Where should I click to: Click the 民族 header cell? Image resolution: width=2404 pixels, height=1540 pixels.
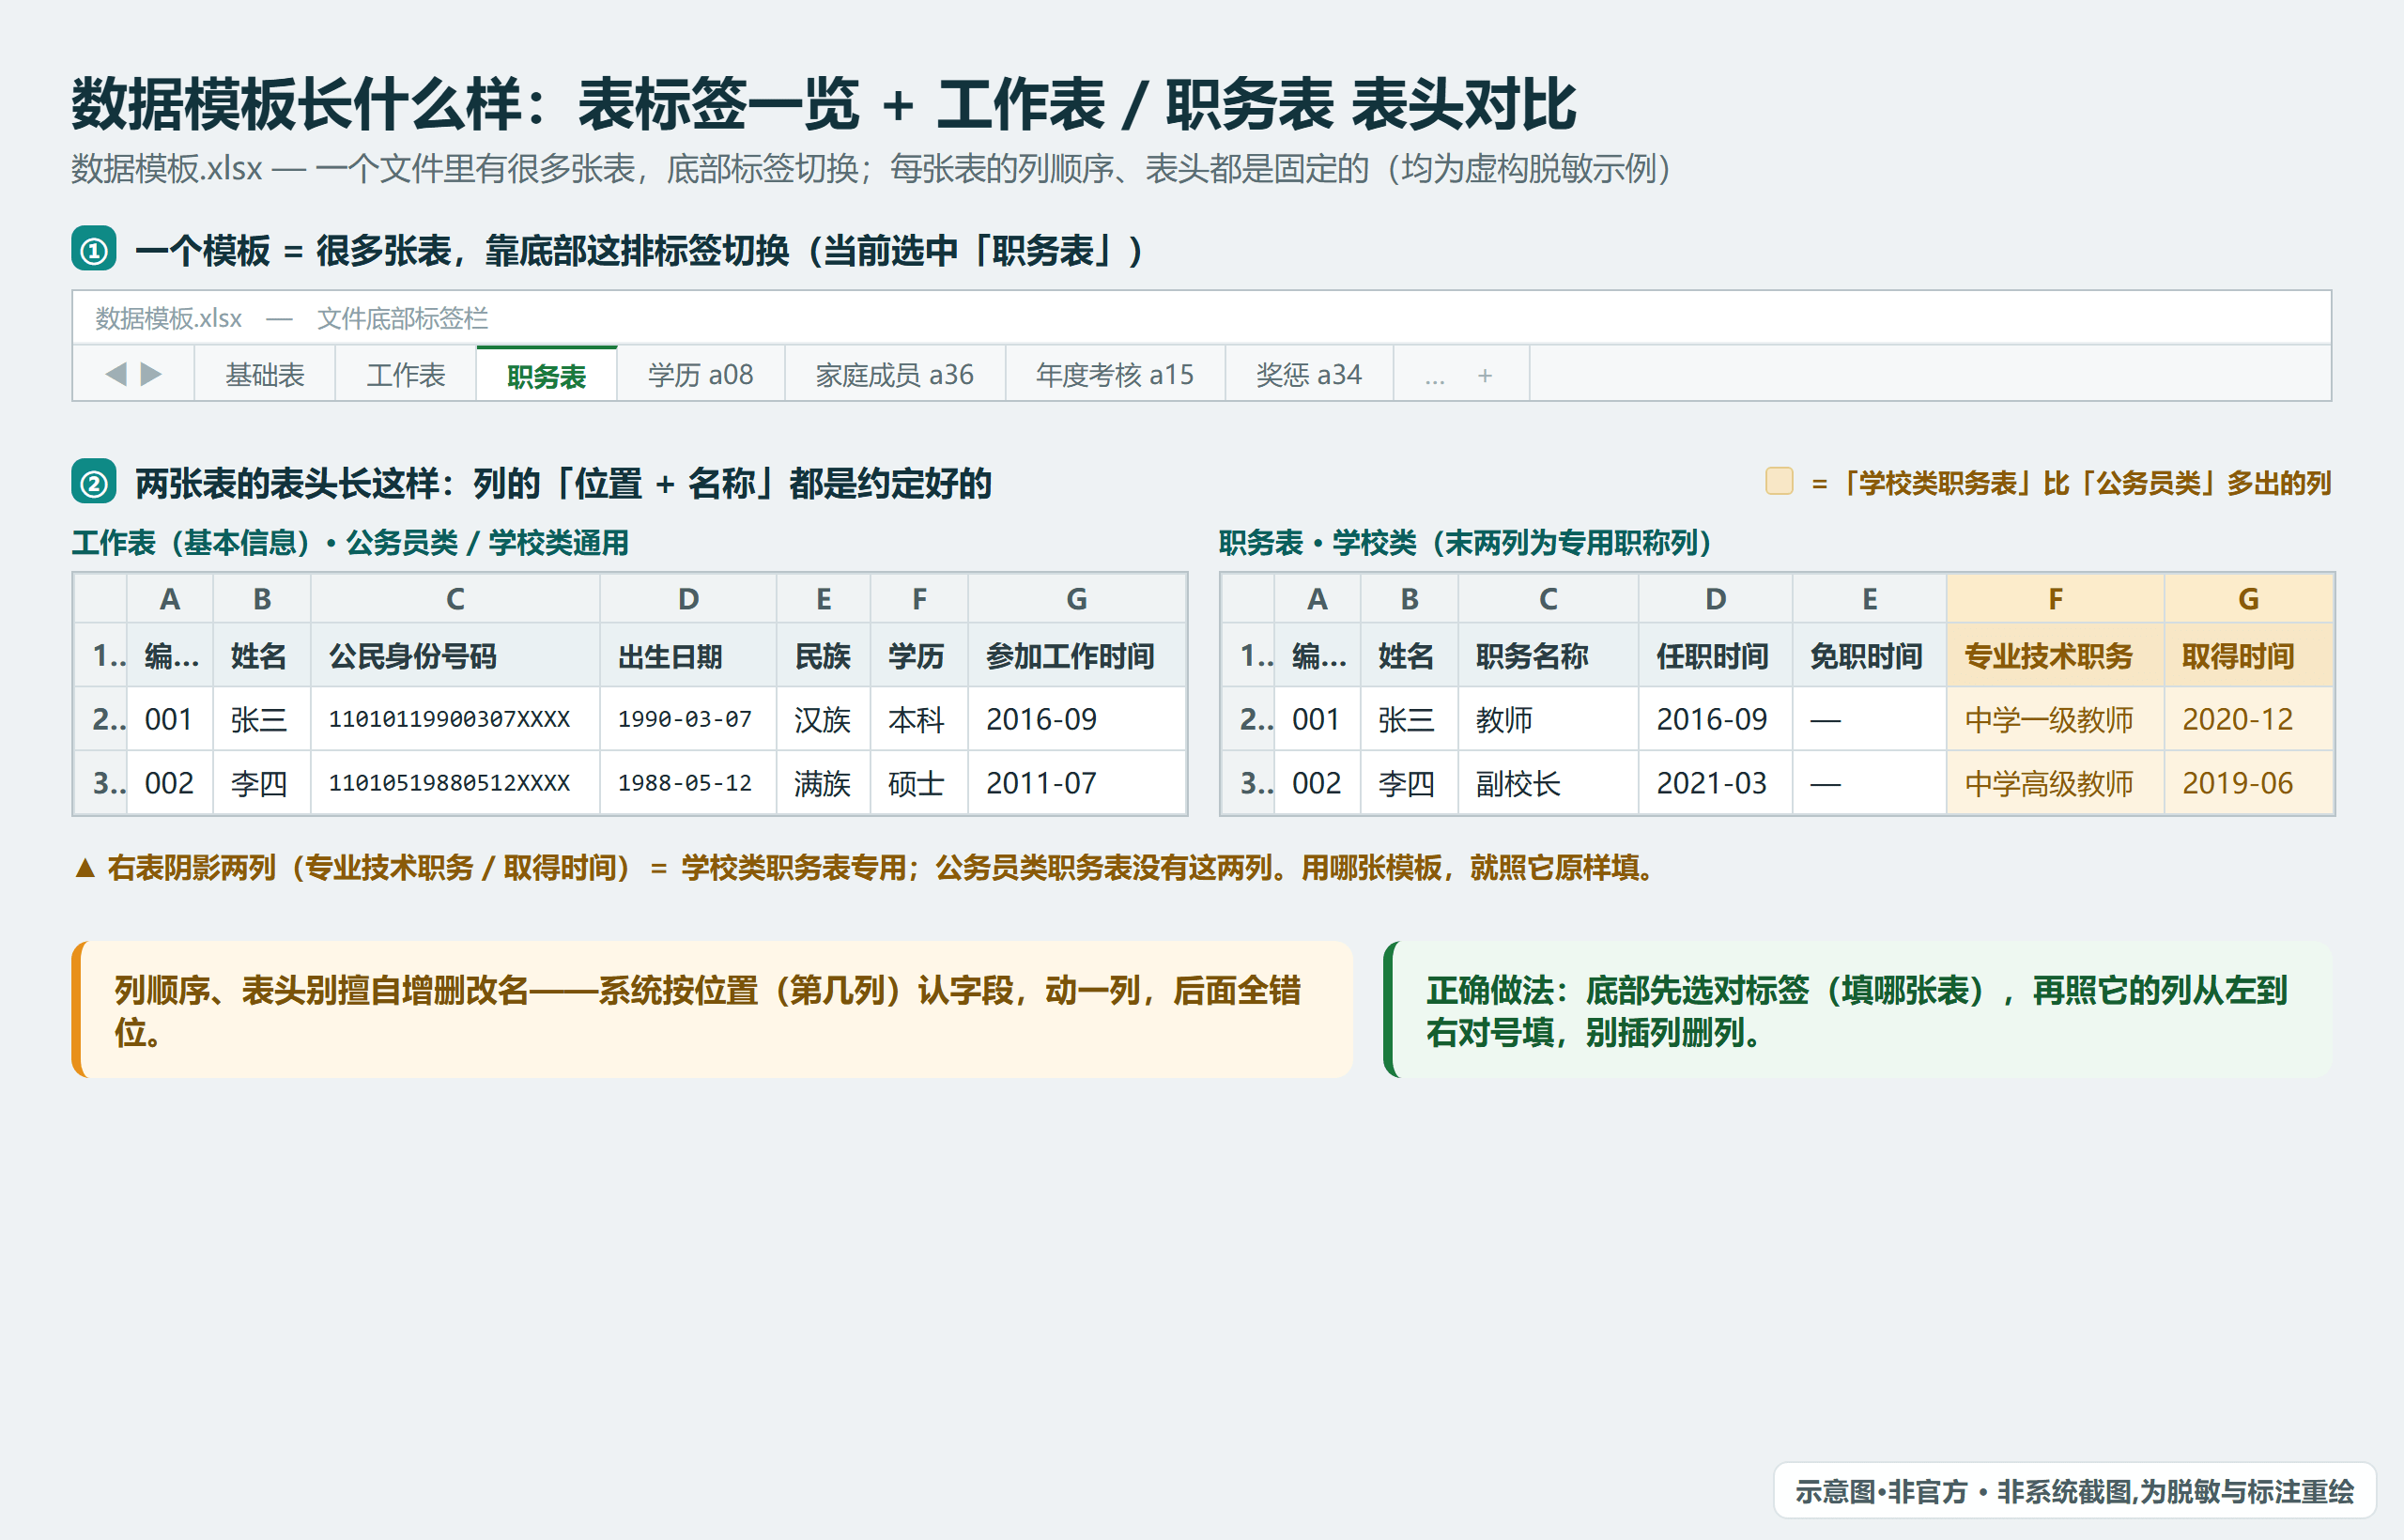click(x=823, y=656)
